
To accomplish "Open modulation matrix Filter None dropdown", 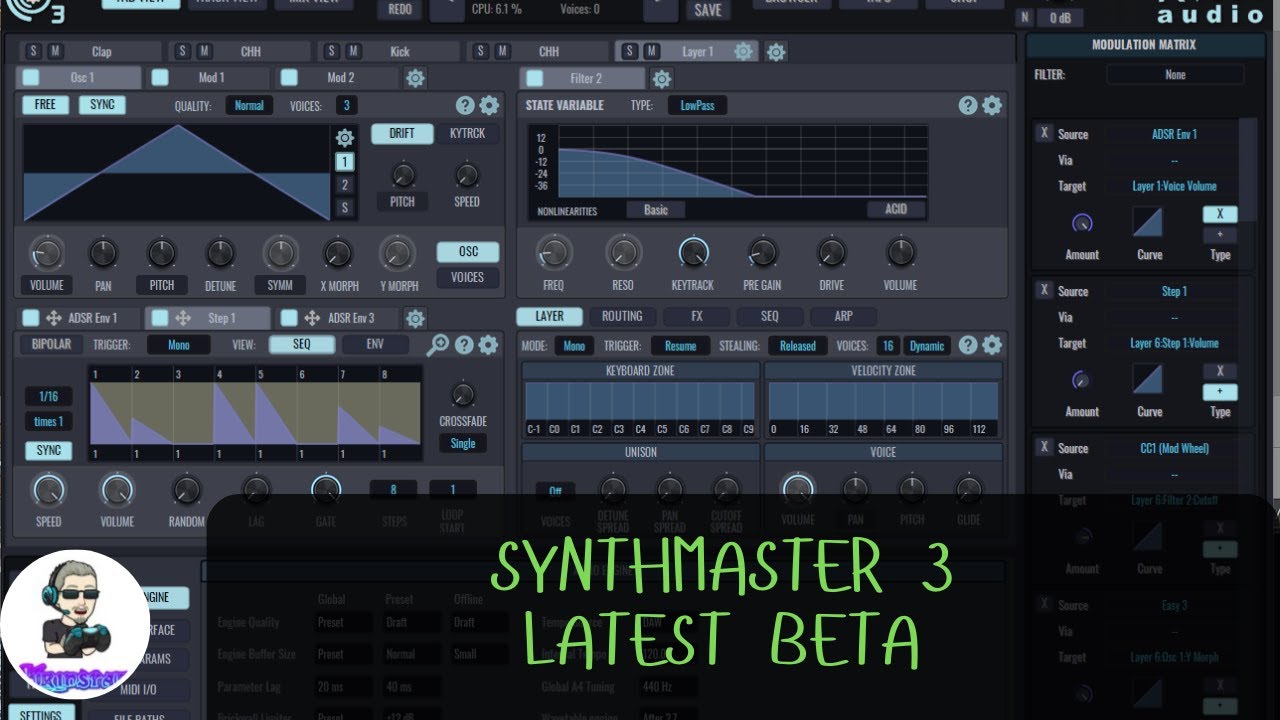I will [x=1175, y=74].
